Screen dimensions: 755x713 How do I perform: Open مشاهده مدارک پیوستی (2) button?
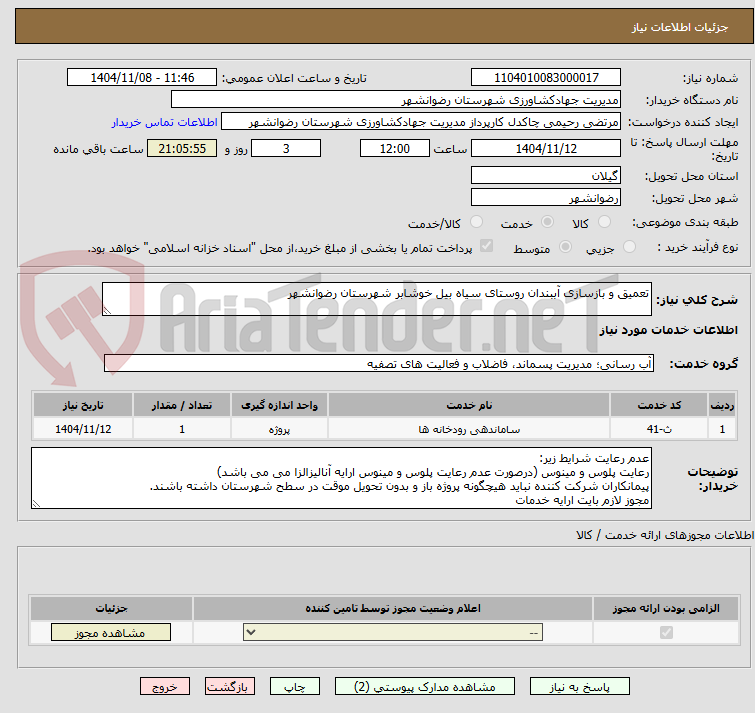[425, 687]
